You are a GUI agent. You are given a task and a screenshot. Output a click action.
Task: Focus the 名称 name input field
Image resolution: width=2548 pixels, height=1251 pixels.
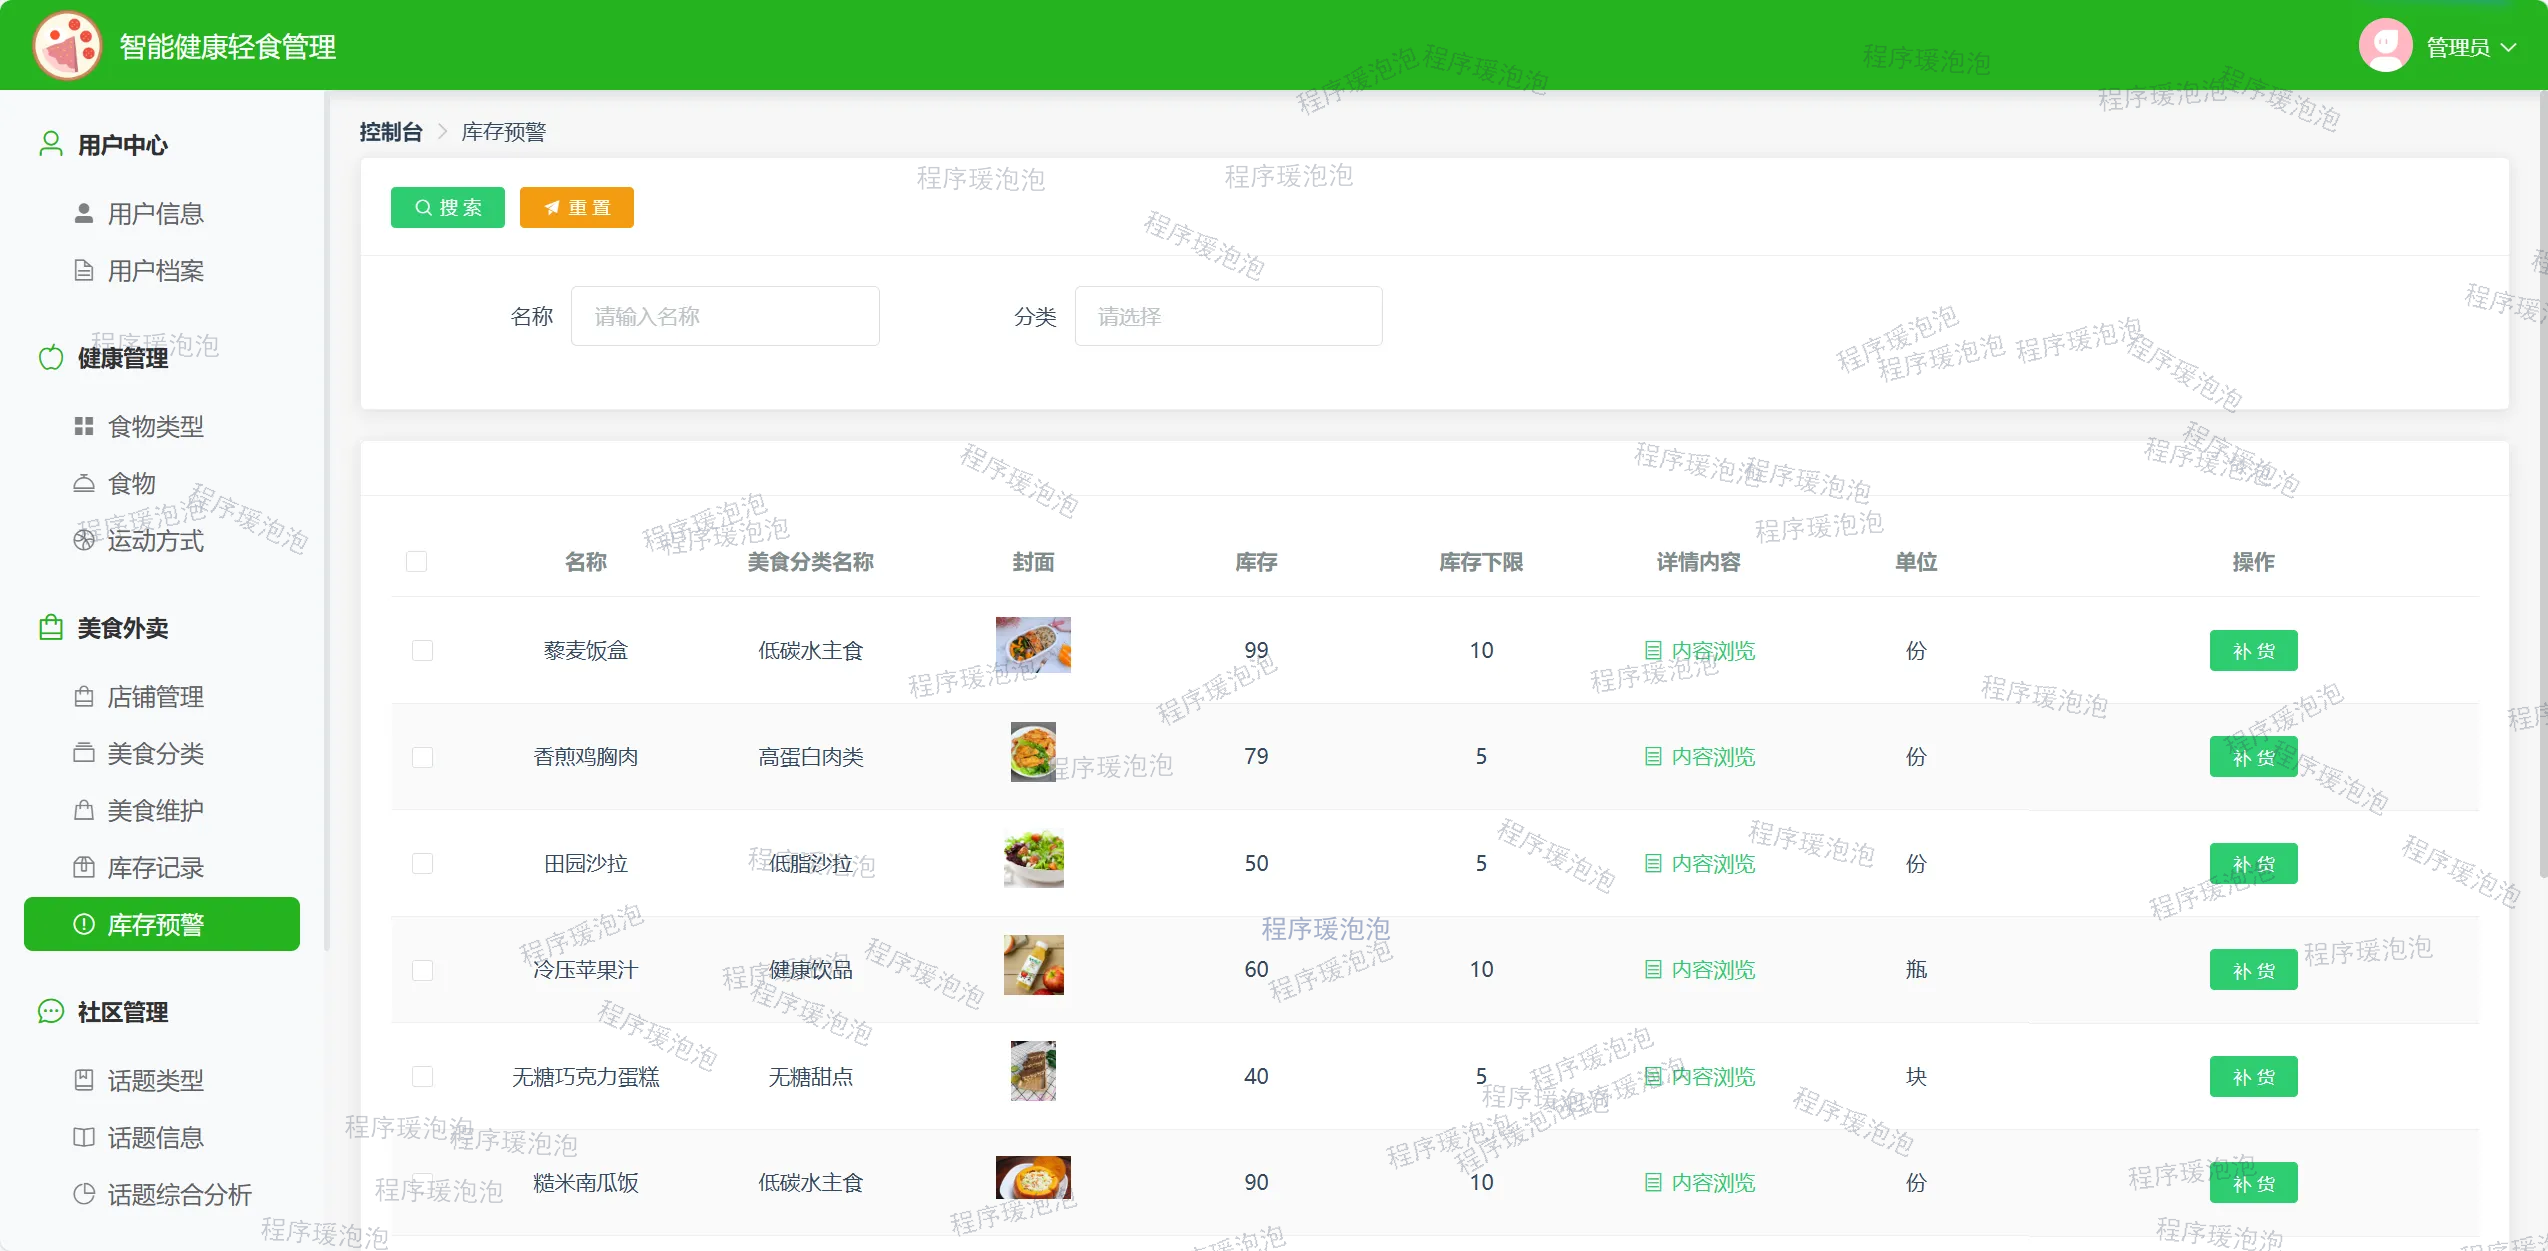[725, 317]
